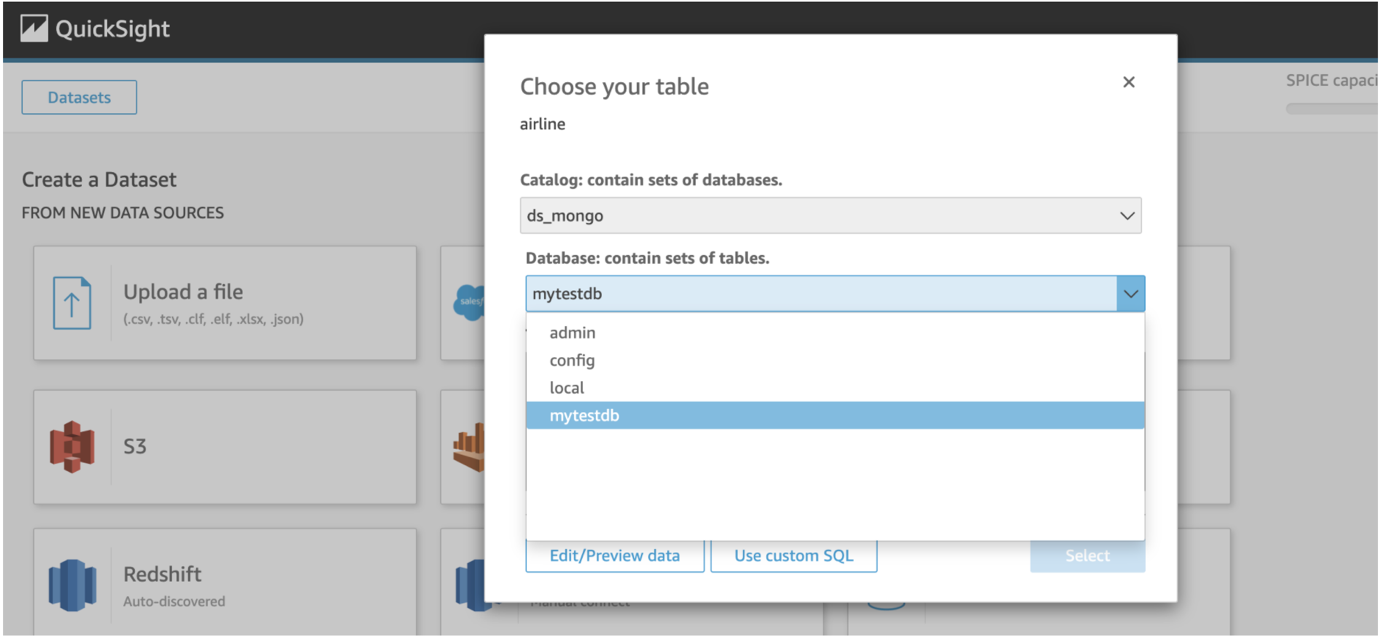Open the Redshift data source card

coord(225,585)
